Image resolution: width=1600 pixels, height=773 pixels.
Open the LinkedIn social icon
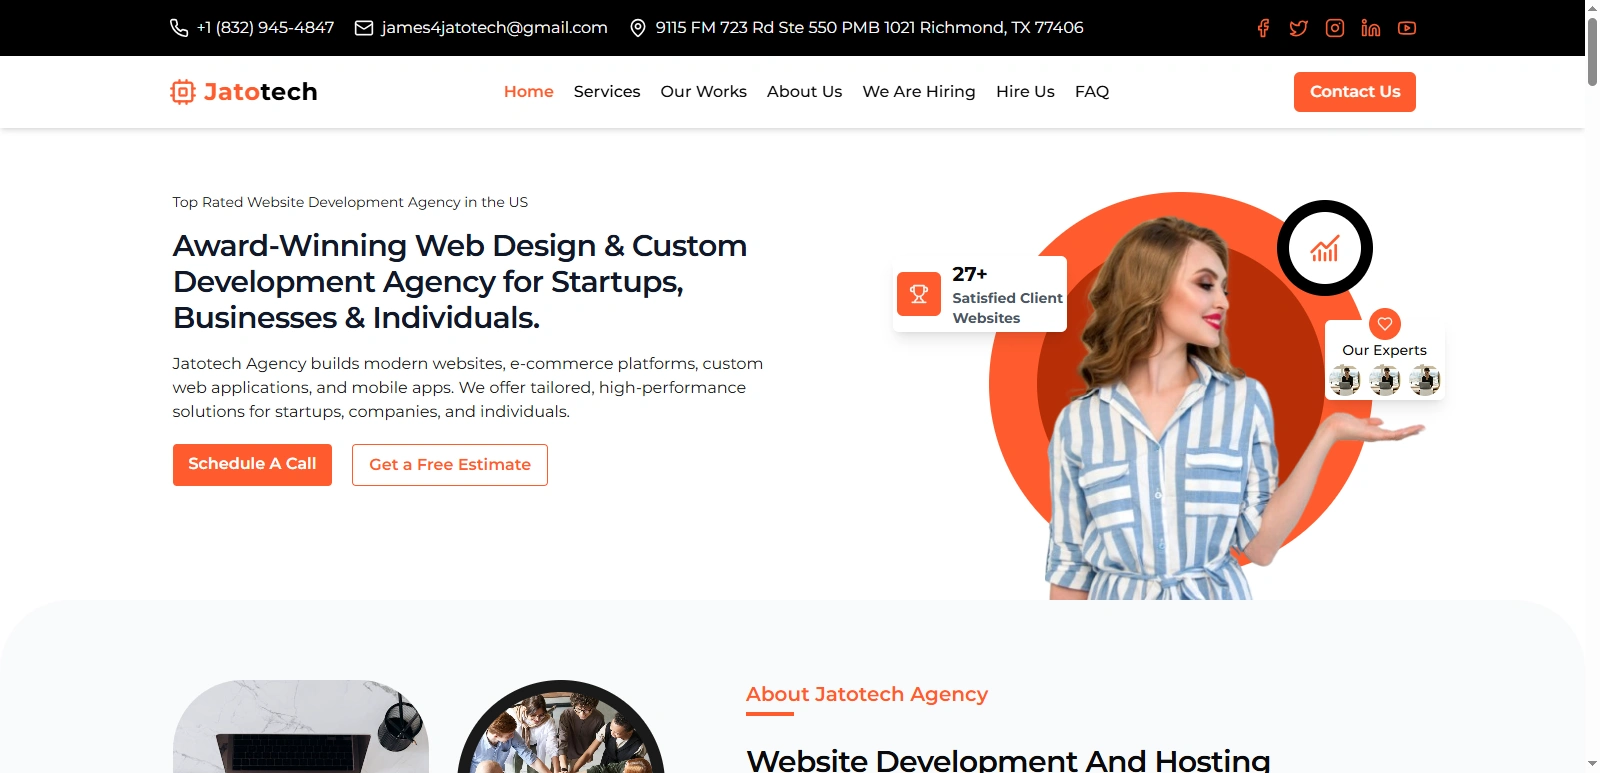[x=1371, y=28]
